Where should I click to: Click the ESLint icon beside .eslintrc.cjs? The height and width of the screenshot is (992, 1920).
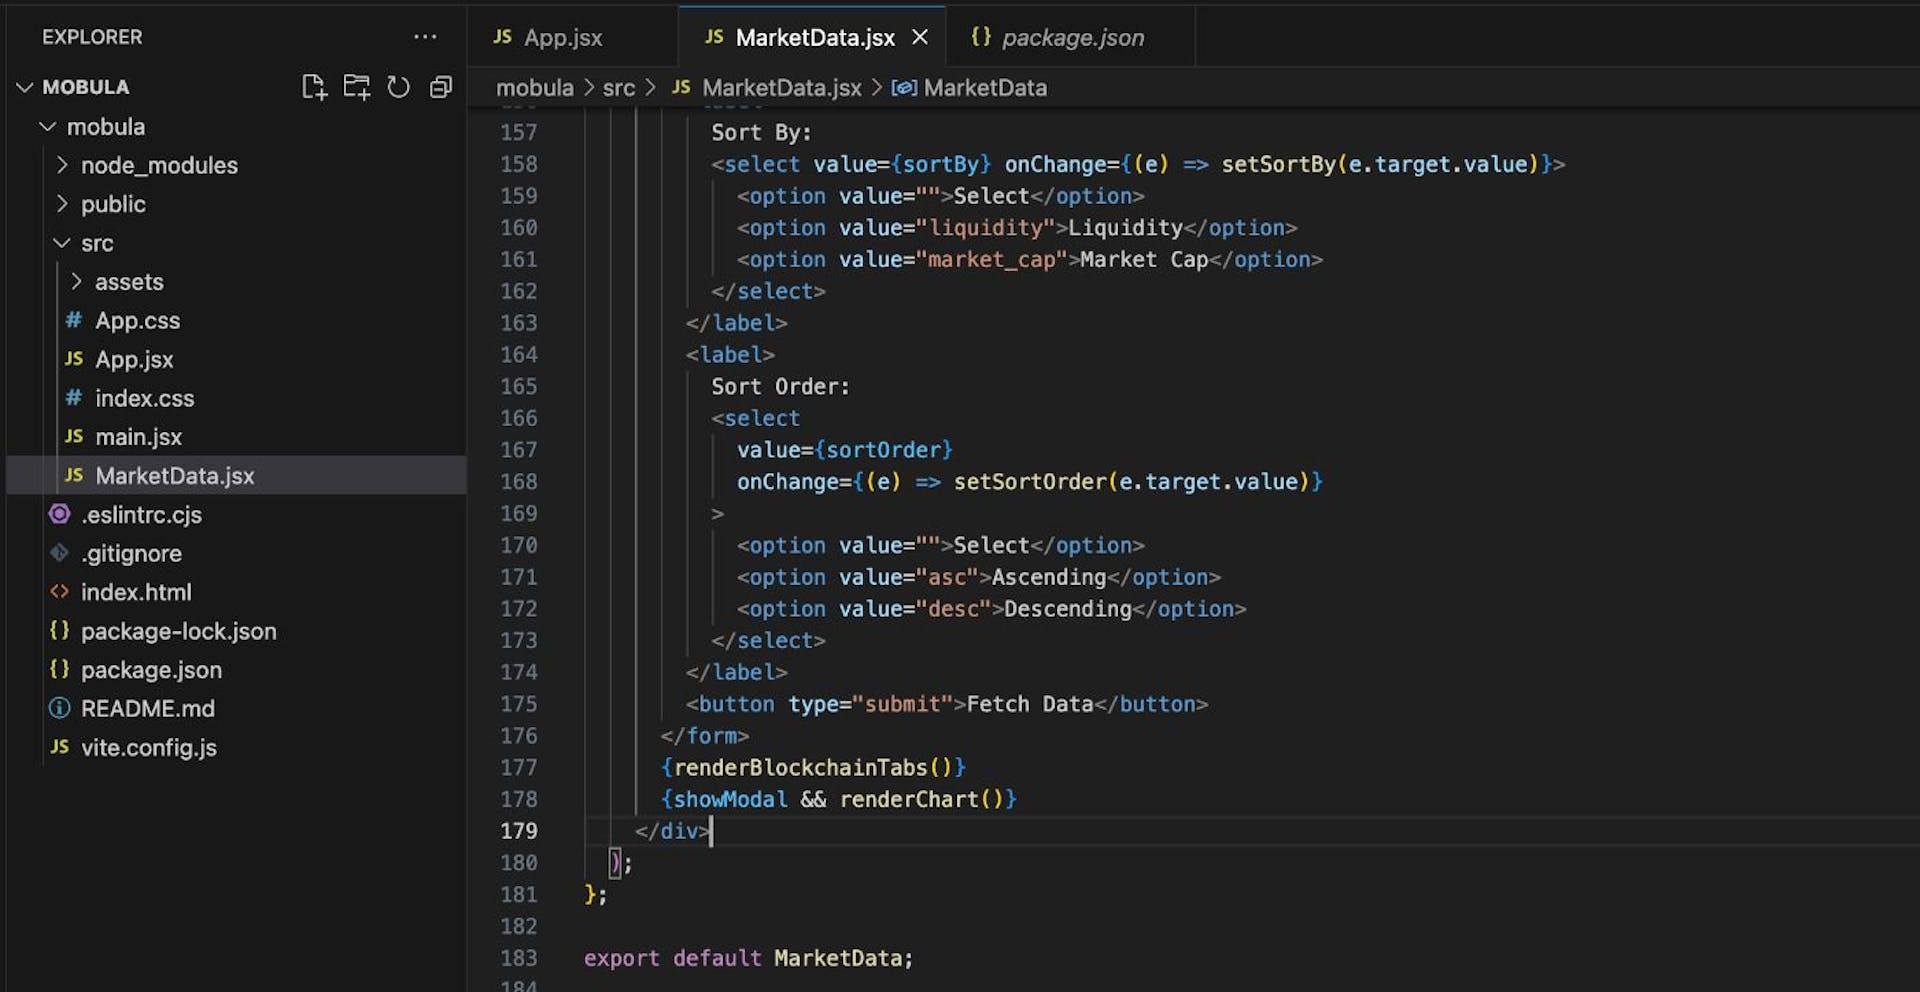point(58,514)
